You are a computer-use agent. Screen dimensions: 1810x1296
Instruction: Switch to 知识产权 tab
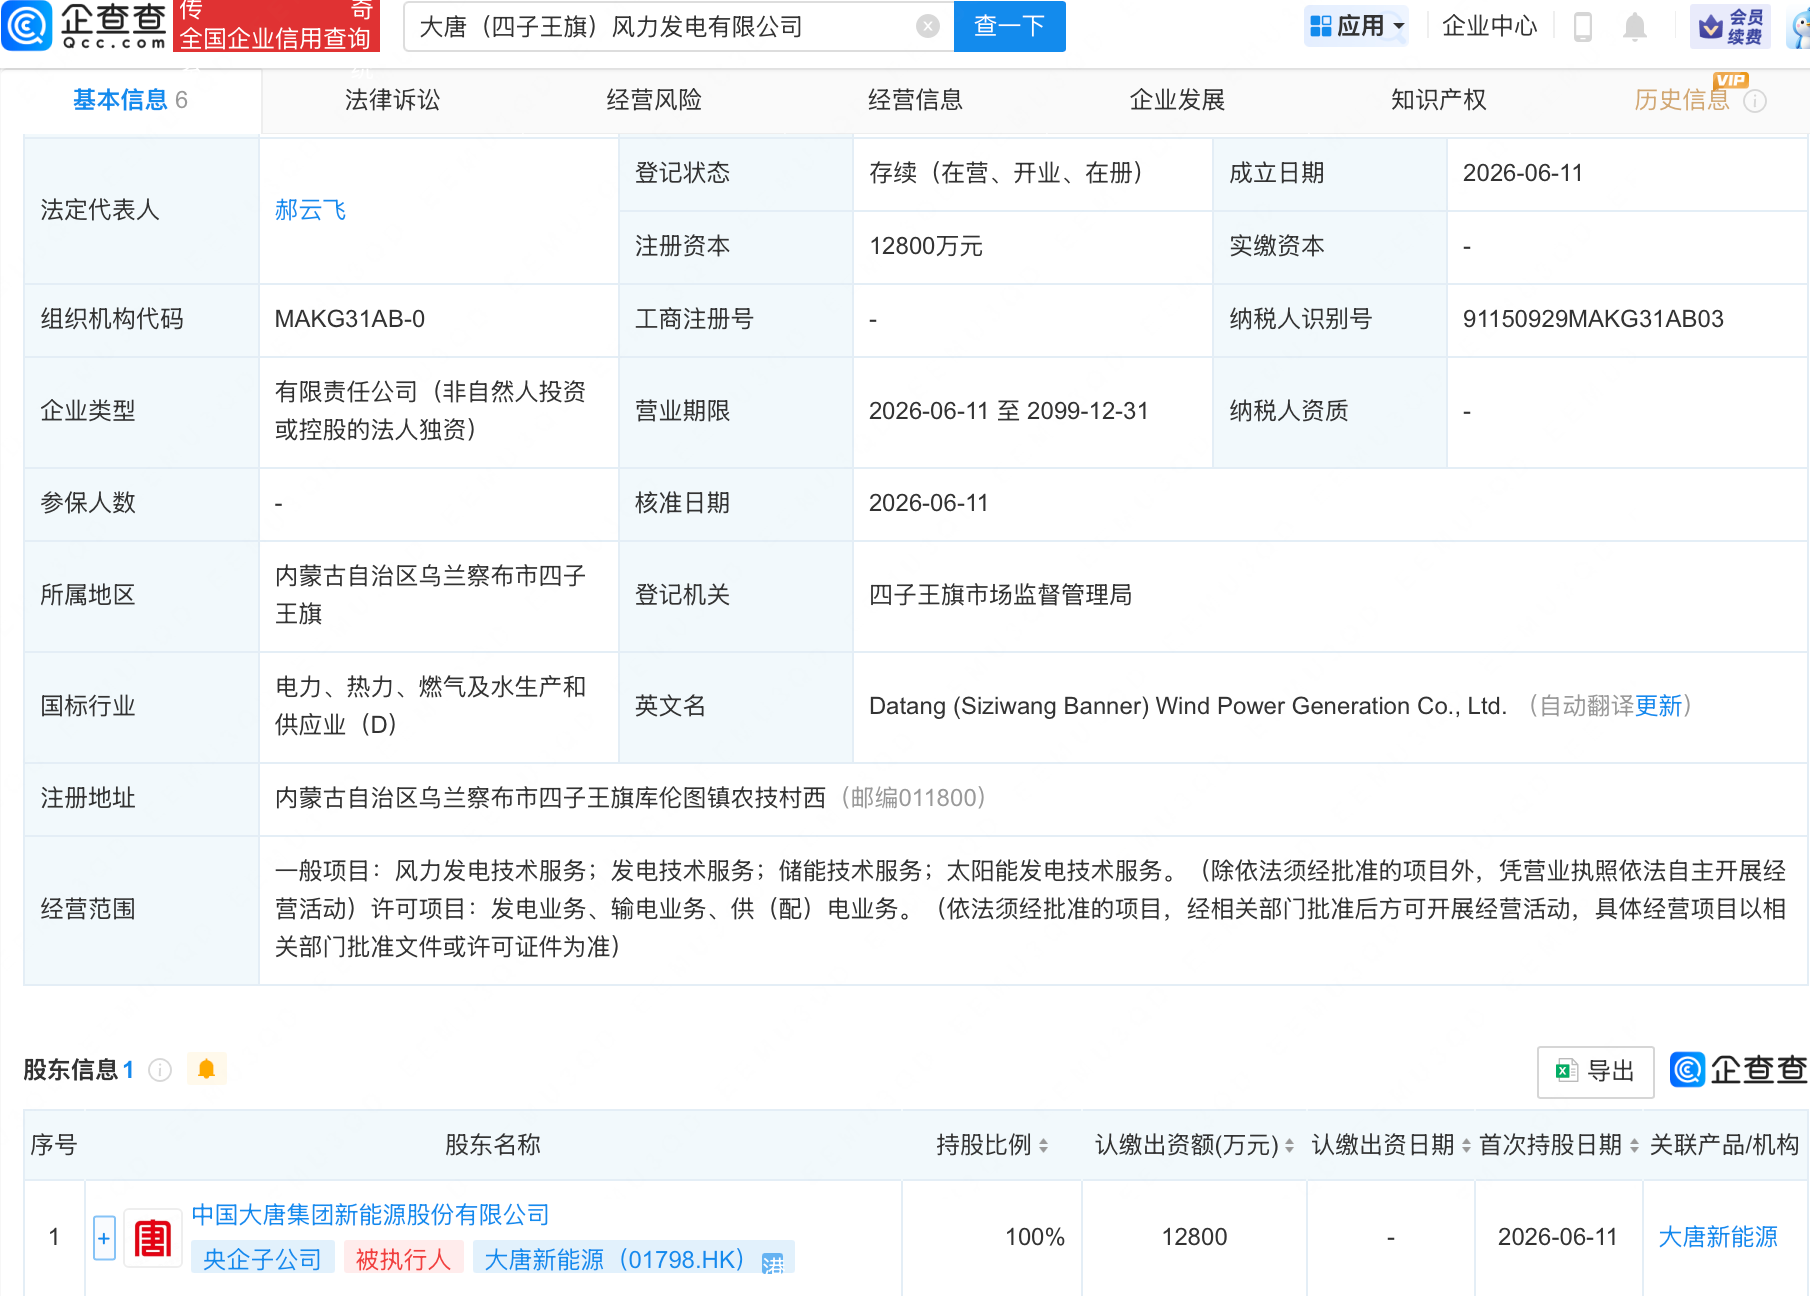(x=1439, y=100)
